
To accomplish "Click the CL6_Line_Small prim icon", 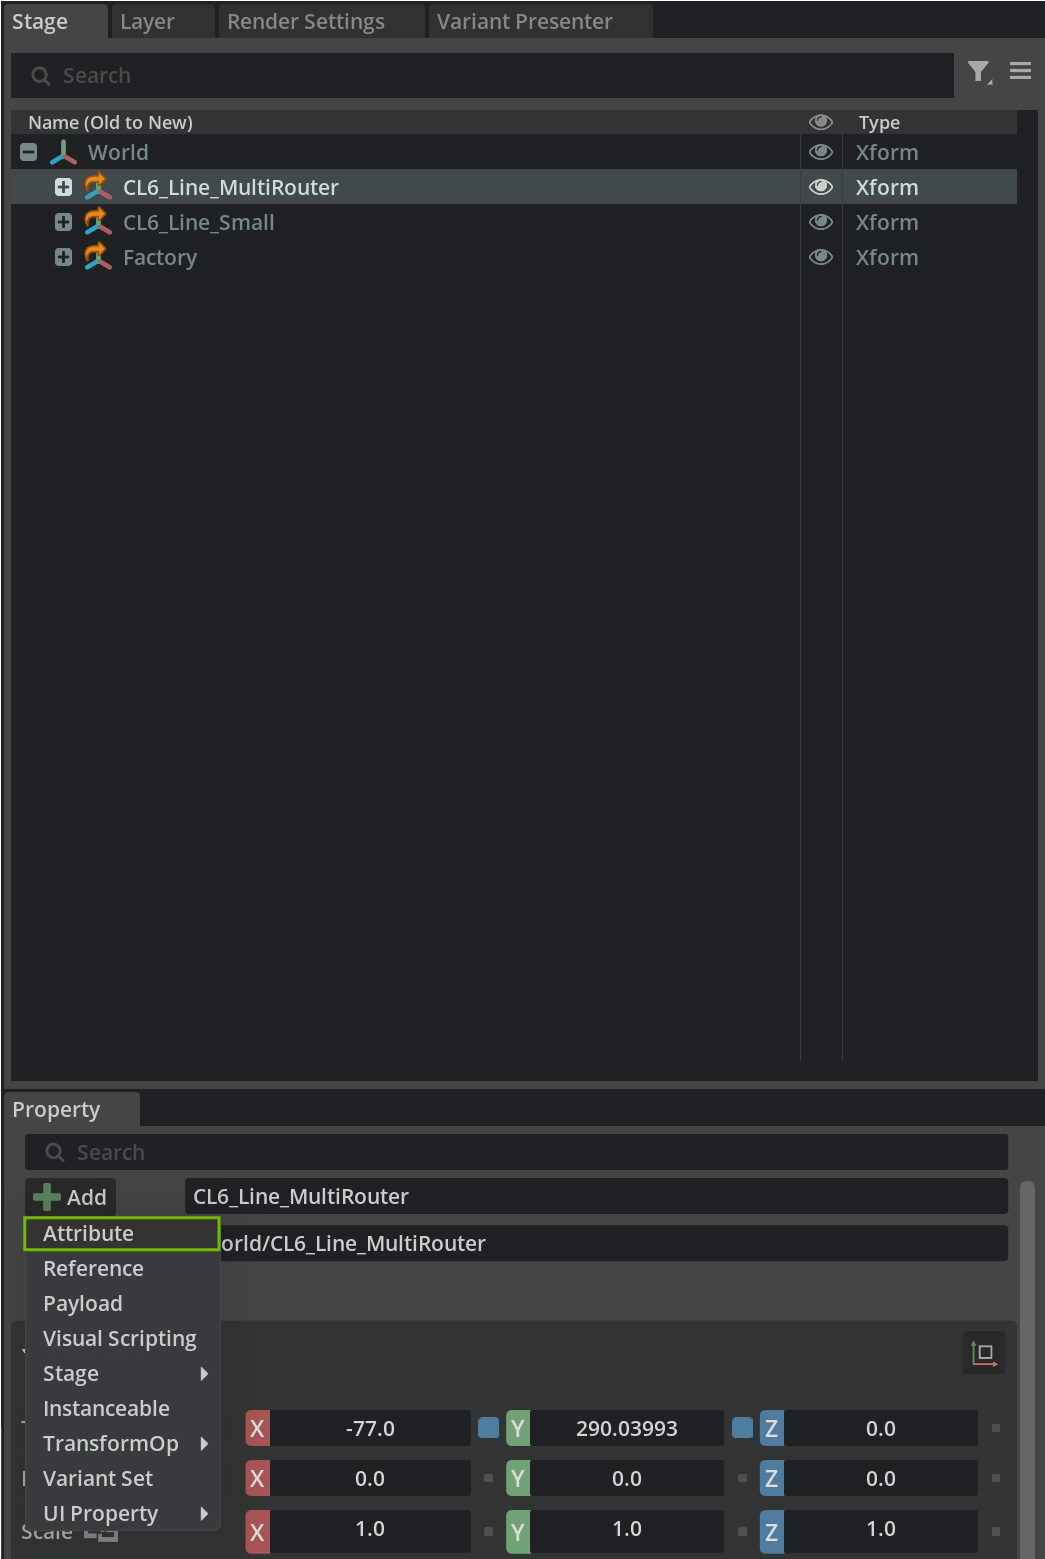I will click(97, 222).
